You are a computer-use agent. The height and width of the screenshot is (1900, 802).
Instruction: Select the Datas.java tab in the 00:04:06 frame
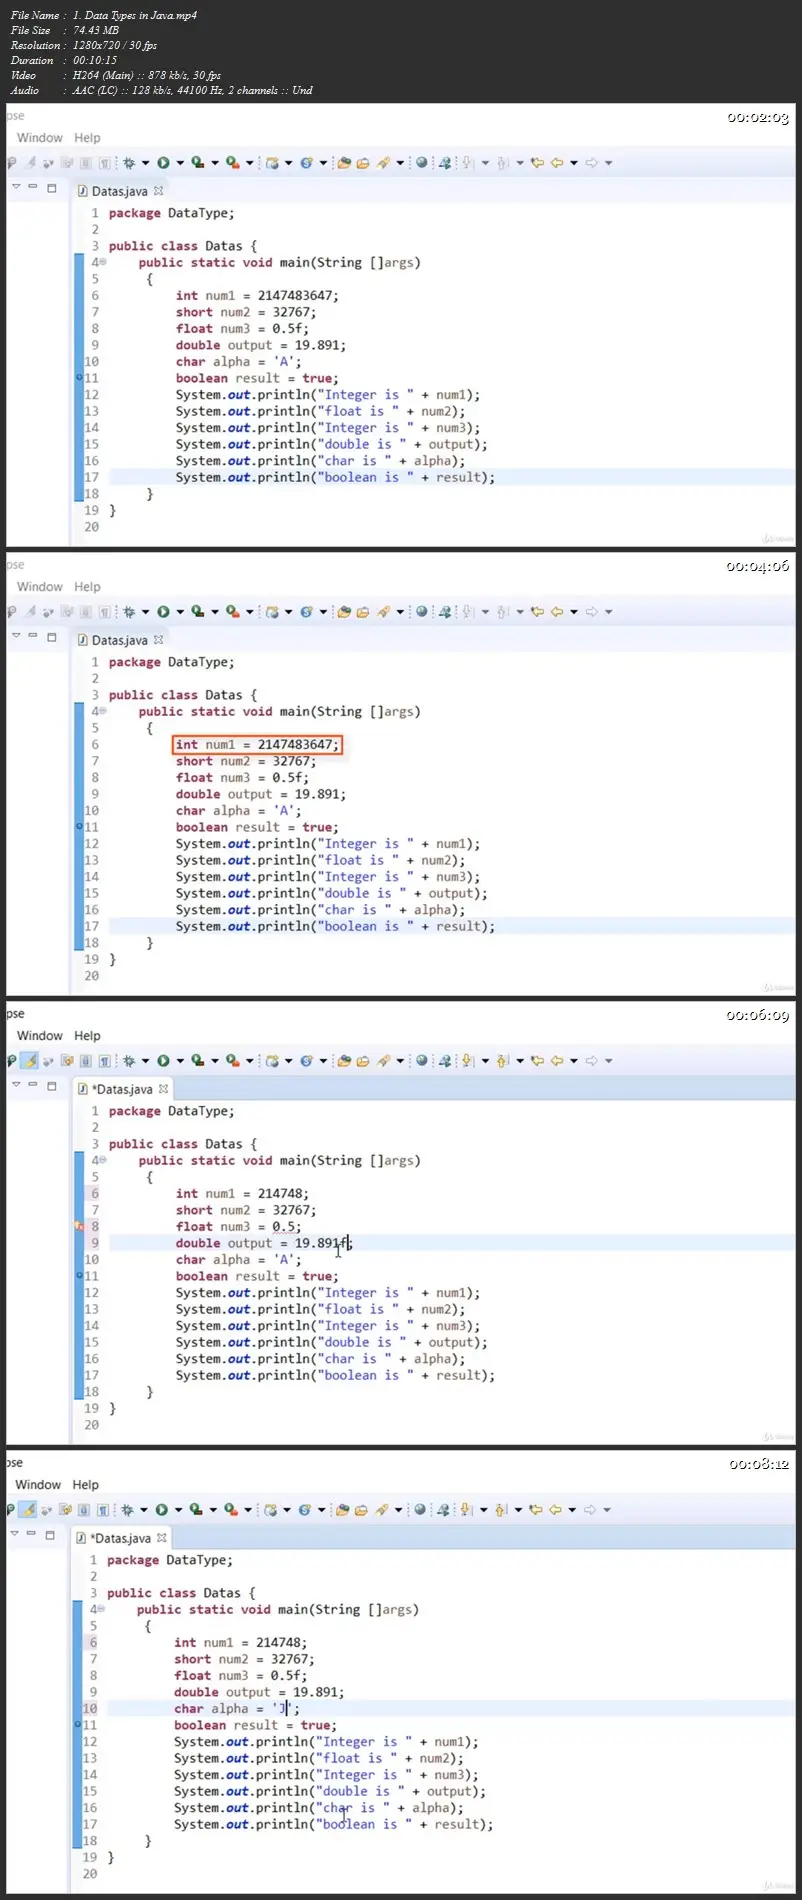click(119, 640)
